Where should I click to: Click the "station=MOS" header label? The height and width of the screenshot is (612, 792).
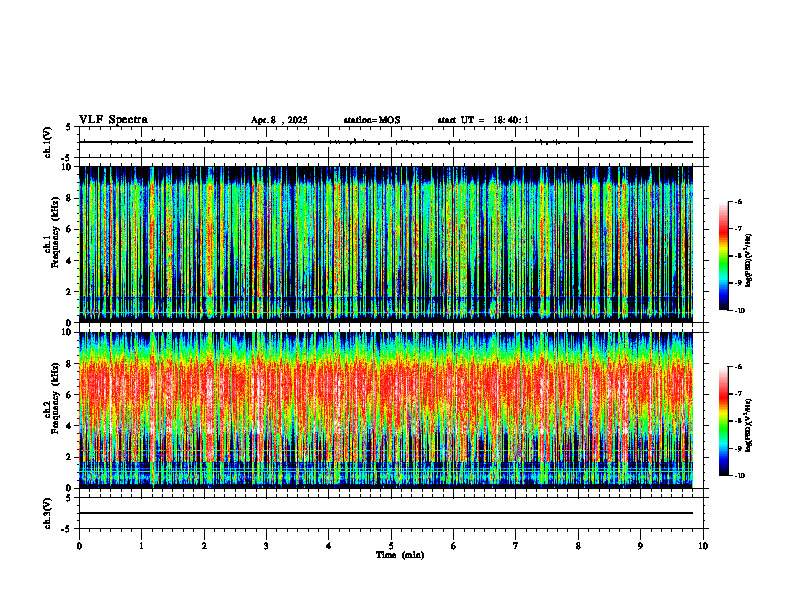click(x=372, y=120)
